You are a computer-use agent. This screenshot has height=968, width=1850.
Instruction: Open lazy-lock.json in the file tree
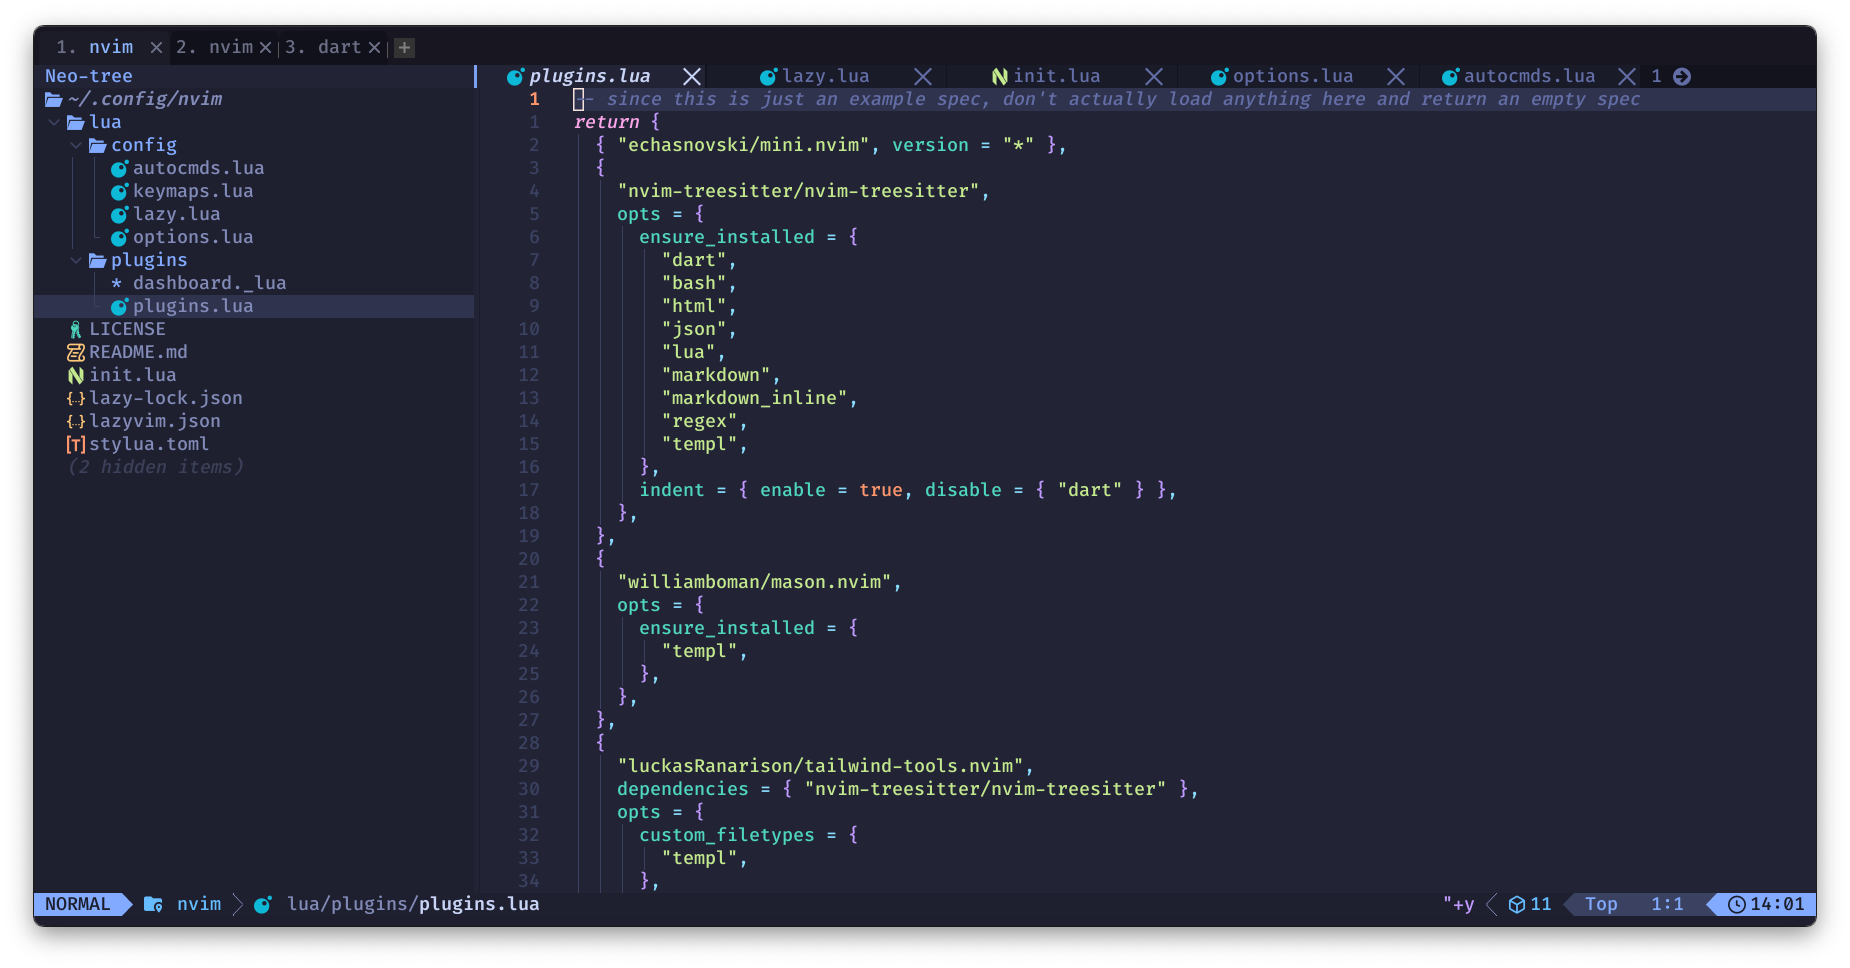(165, 398)
